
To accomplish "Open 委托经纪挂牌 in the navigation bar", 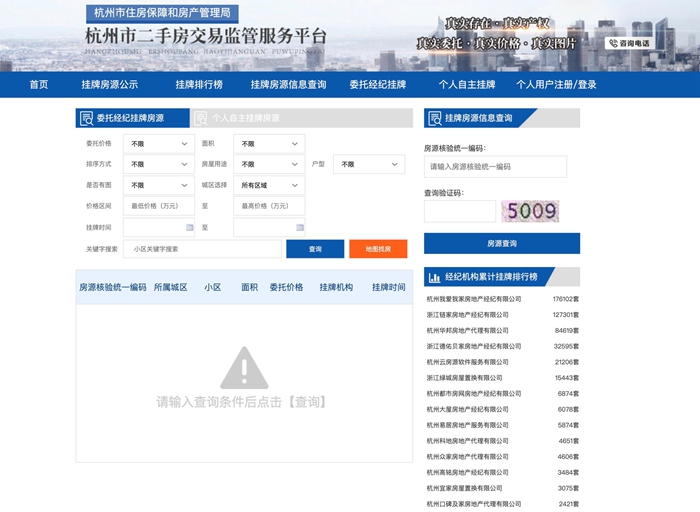I will (x=378, y=84).
